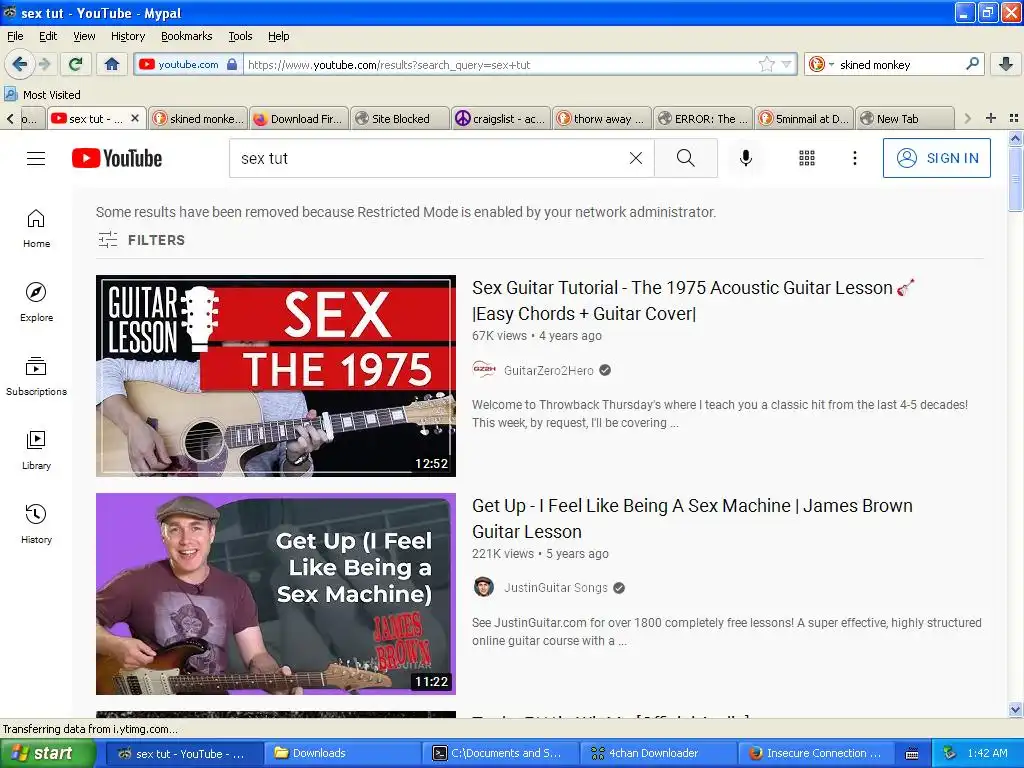Open the History menu
This screenshot has height=768, width=1024.
pyautogui.click(x=127, y=36)
